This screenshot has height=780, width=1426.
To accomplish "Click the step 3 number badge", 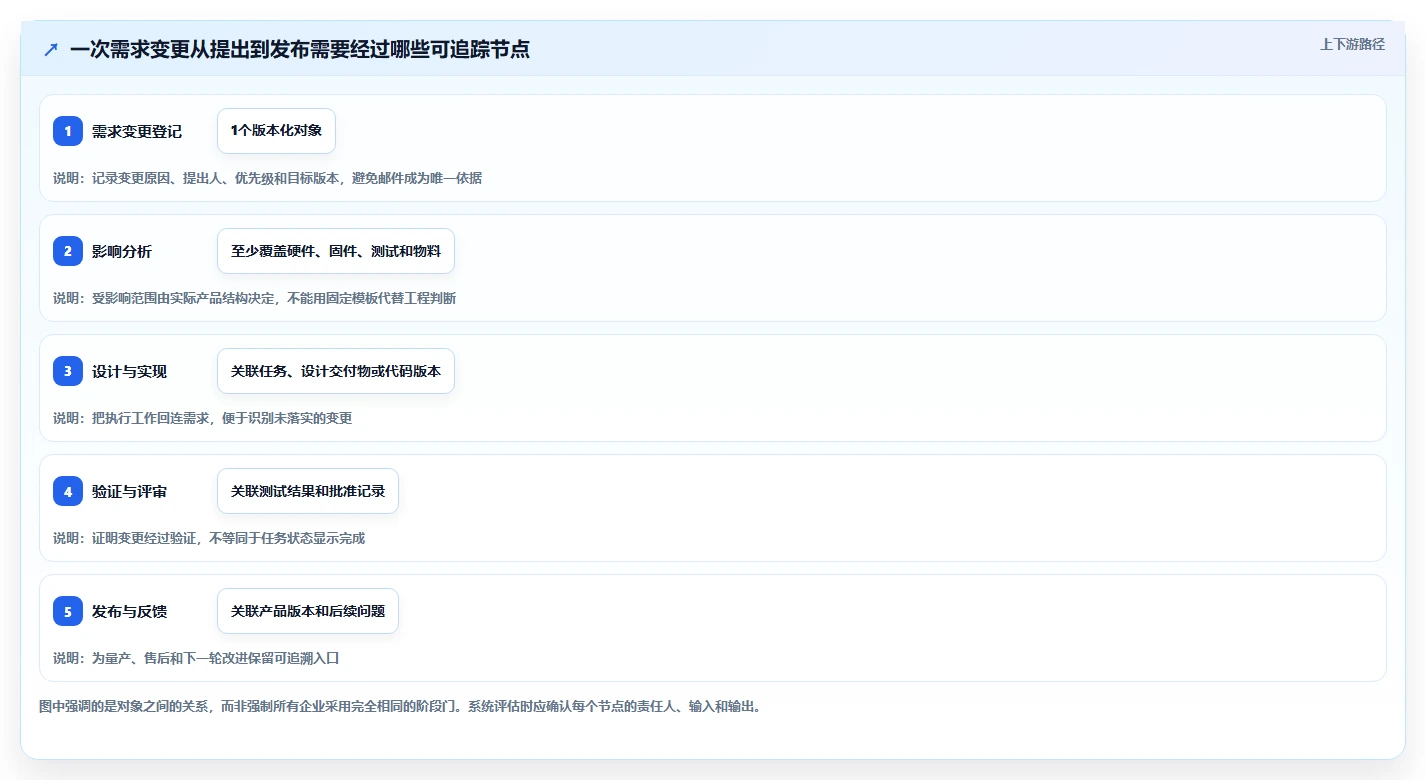I will tap(68, 371).
